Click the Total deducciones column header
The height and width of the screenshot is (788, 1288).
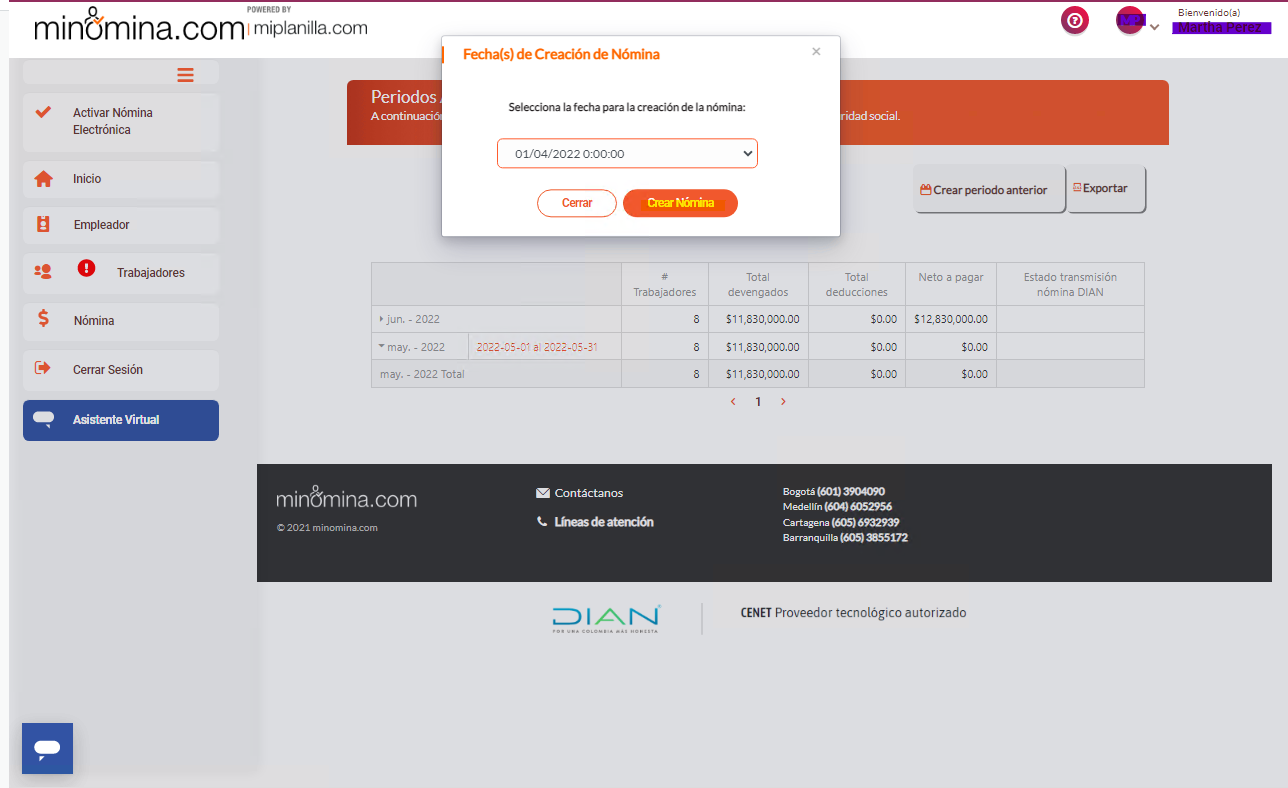[857, 284]
